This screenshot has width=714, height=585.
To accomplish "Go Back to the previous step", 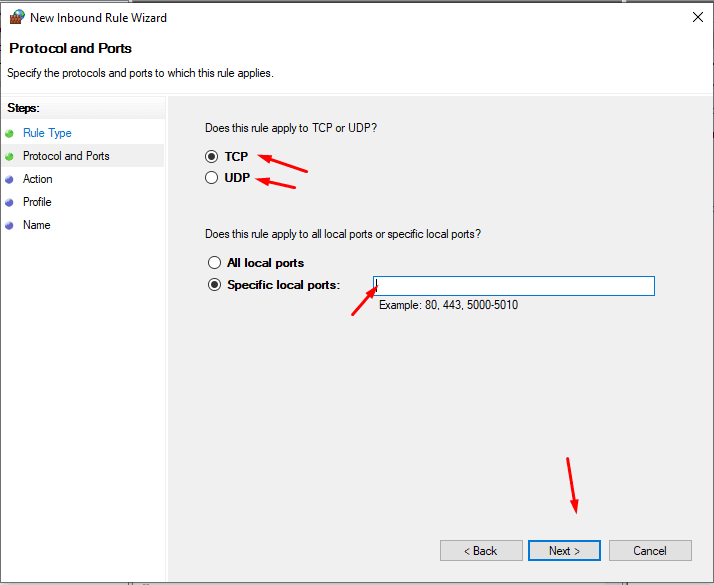I will click(481, 551).
